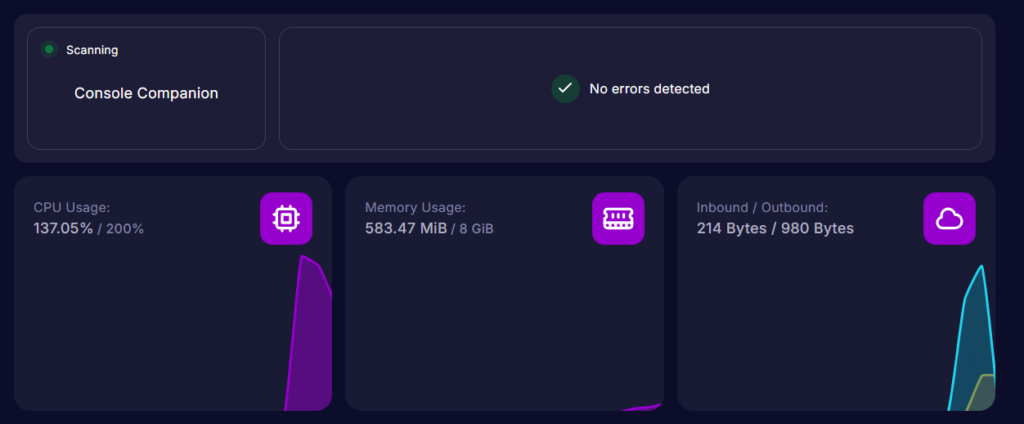Open the Console Companion card
The height and width of the screenshot is (424, 1024).
coord(146,93)
